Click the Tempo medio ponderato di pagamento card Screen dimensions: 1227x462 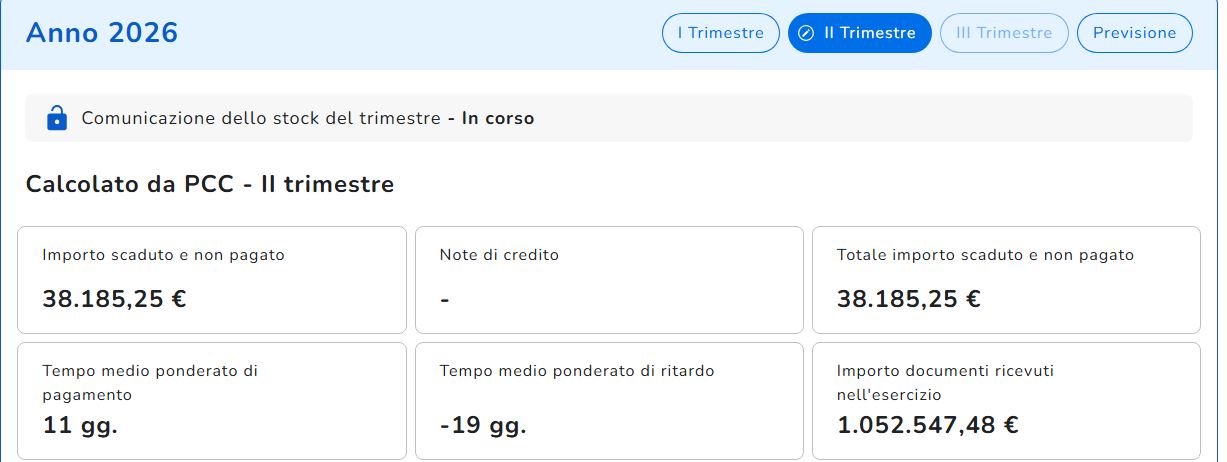click(x=212, y=401)
